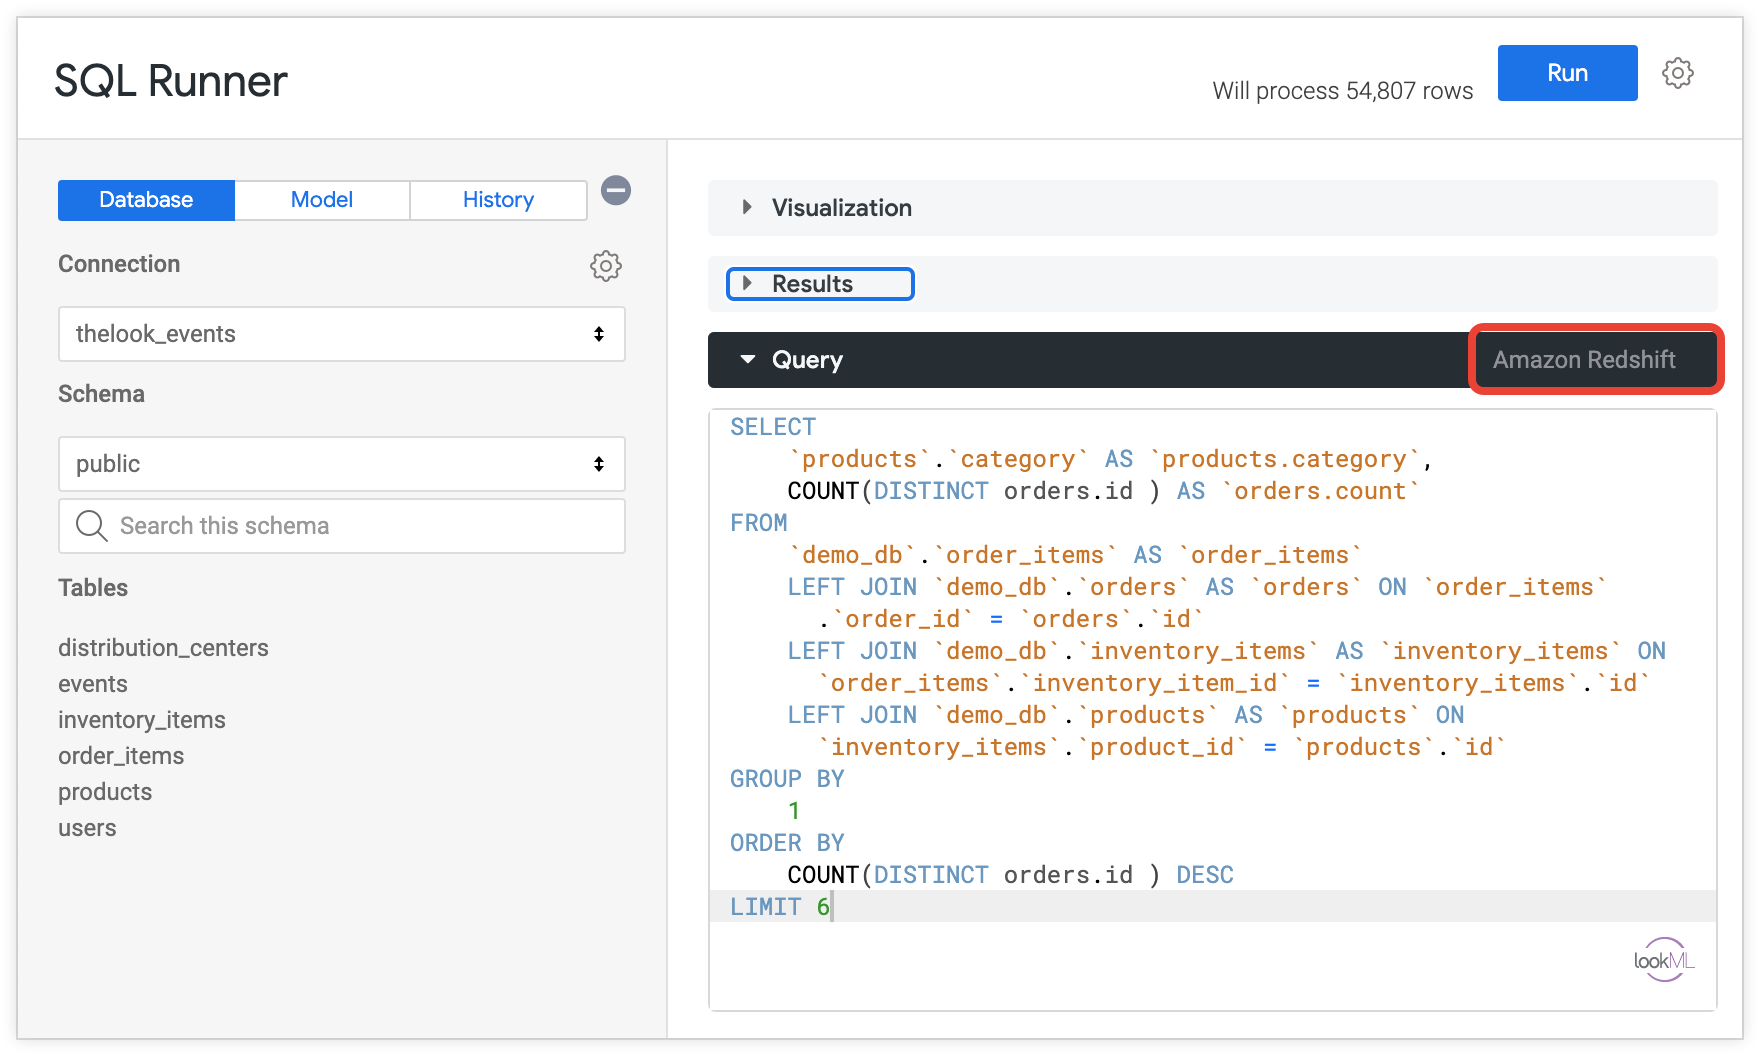Screen dimensions: 1760x1058
Task: Click the Connection settings gear icon
Action: pyautogui.click(x=605, y=265)
